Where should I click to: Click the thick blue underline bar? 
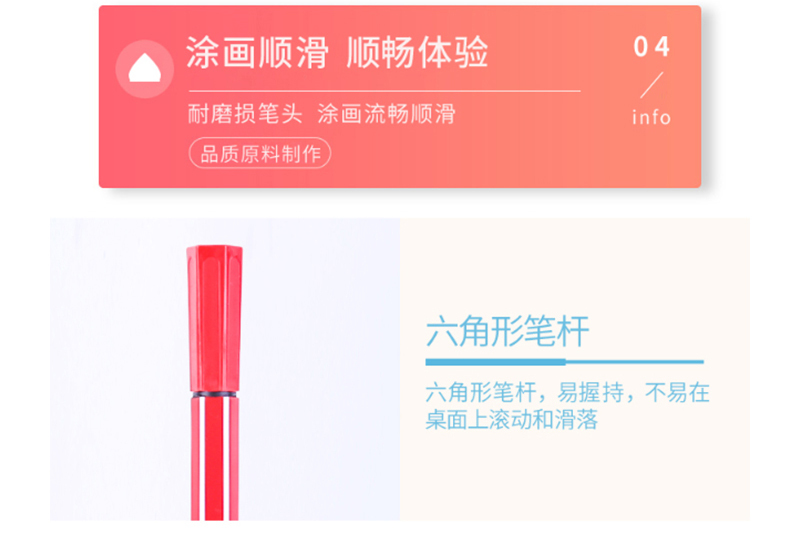click(495, 362)
